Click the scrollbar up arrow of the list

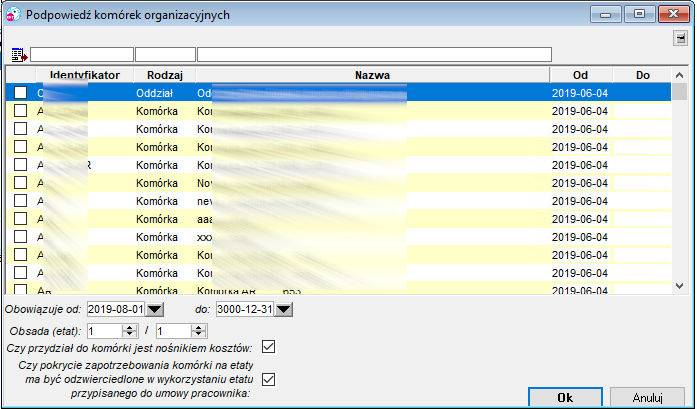[679, 75]
